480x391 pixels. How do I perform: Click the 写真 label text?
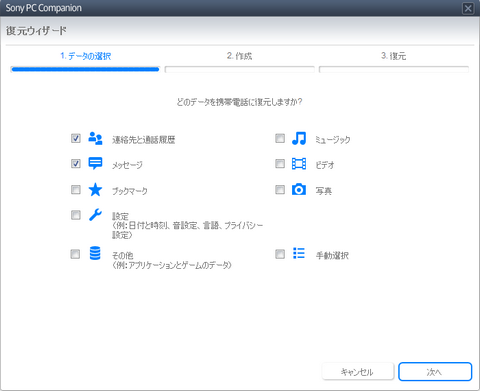coord(324,191)
